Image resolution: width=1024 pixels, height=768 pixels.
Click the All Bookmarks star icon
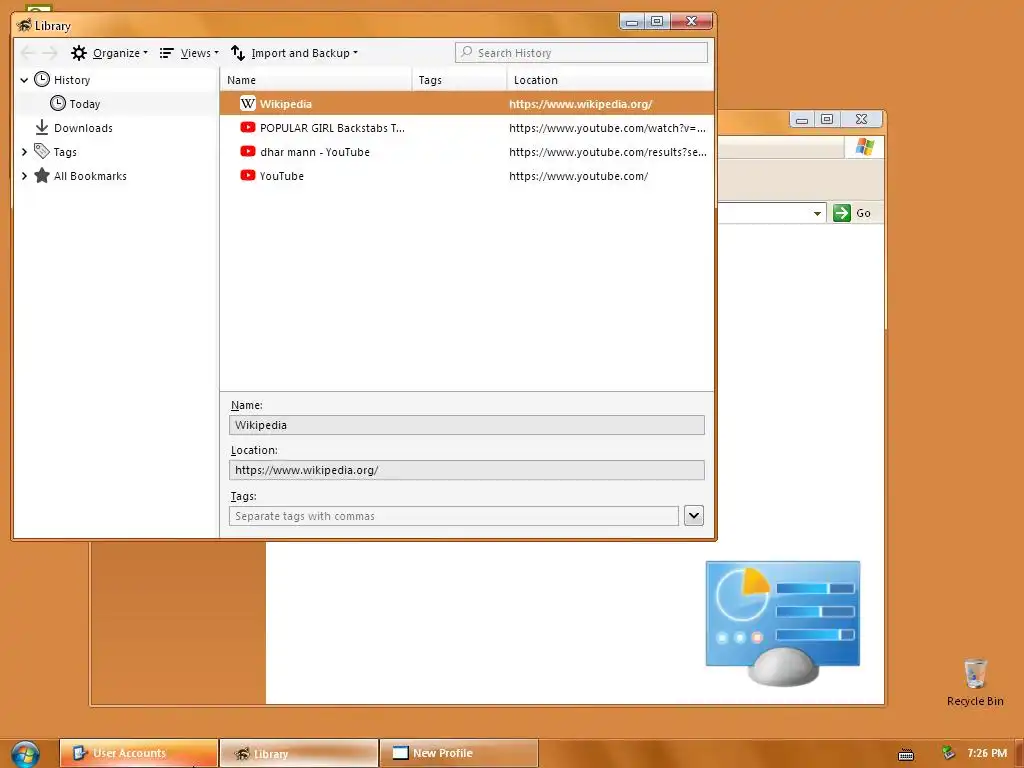(x=42, y=175)
